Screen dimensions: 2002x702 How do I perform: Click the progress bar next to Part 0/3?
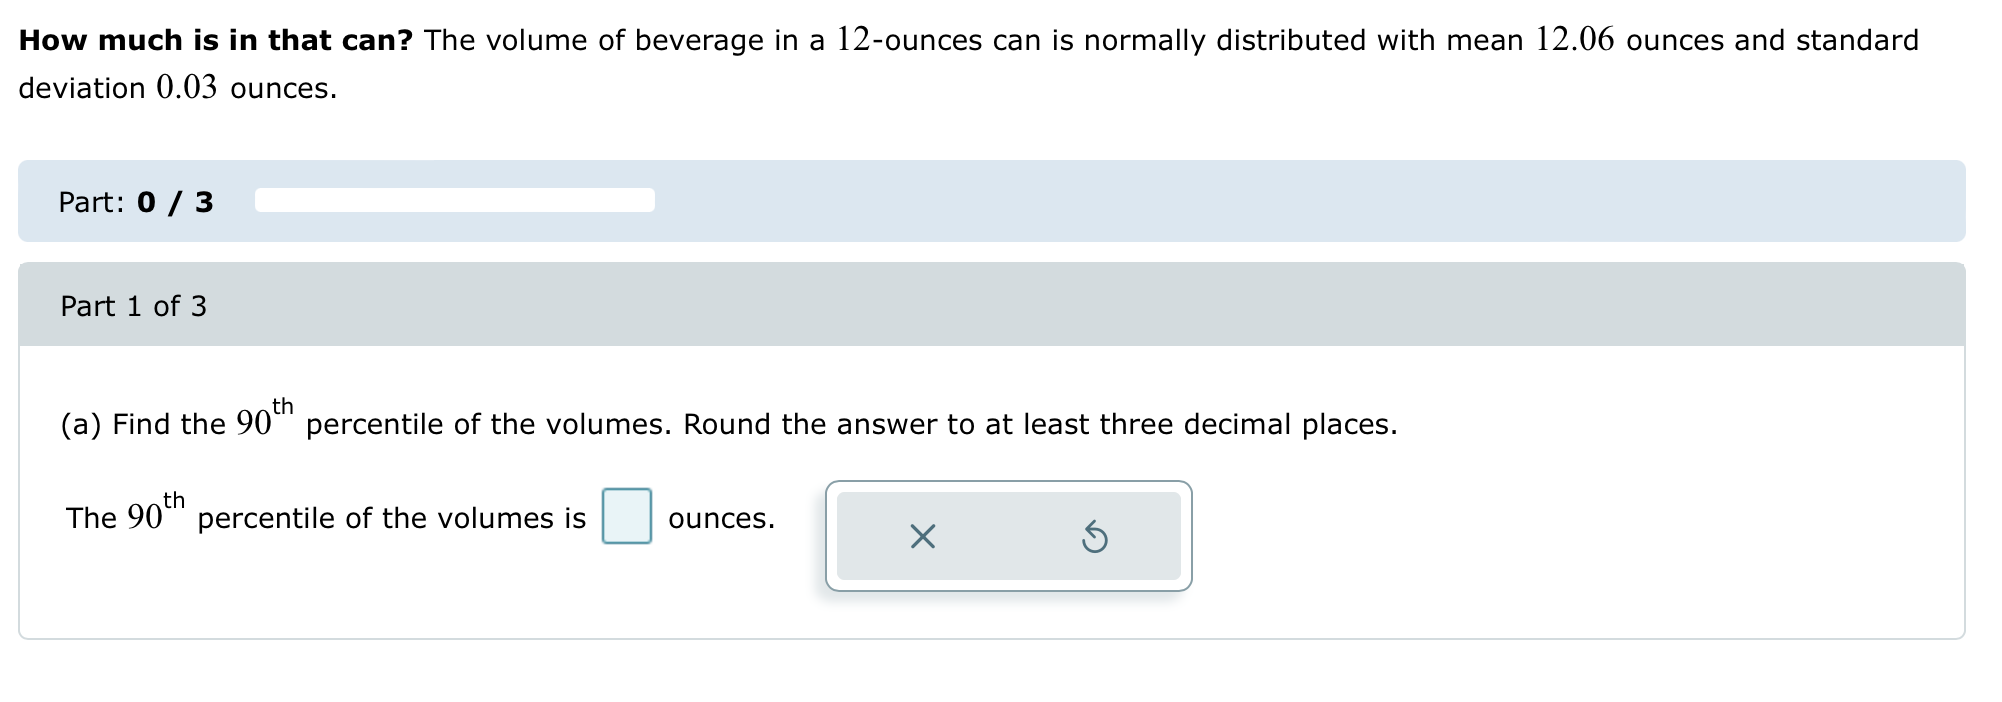click(x=453, y=200)
